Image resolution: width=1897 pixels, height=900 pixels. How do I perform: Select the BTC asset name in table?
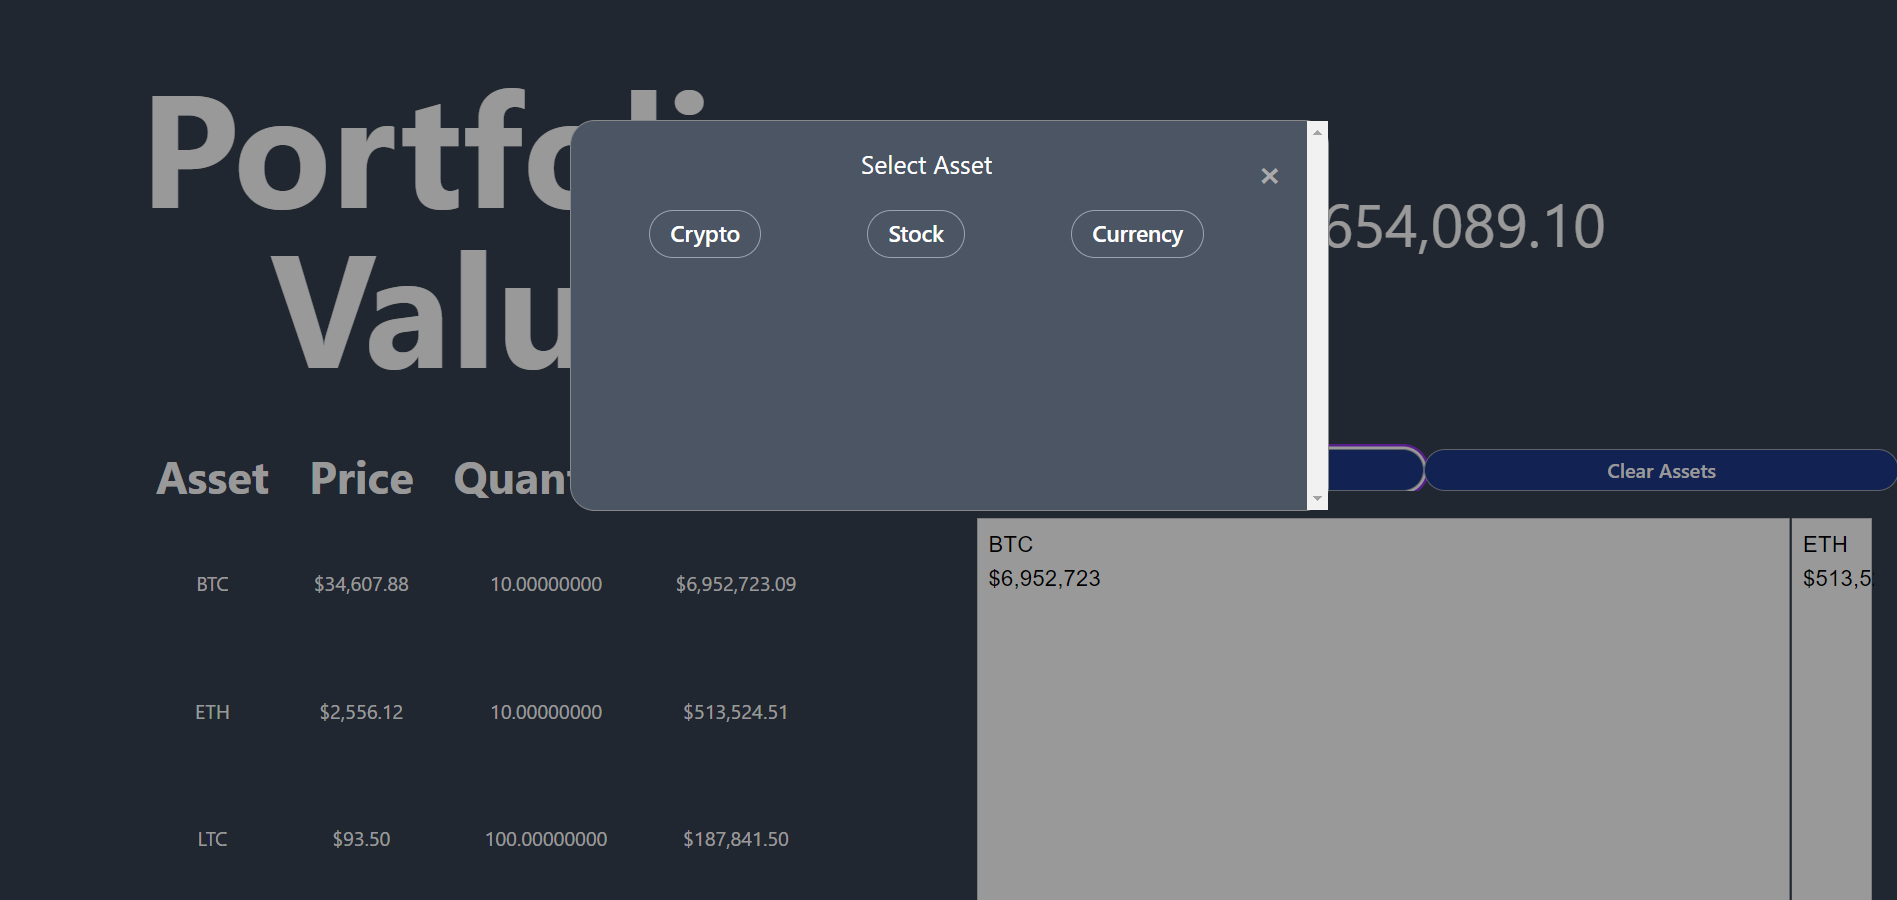(212, 584)
